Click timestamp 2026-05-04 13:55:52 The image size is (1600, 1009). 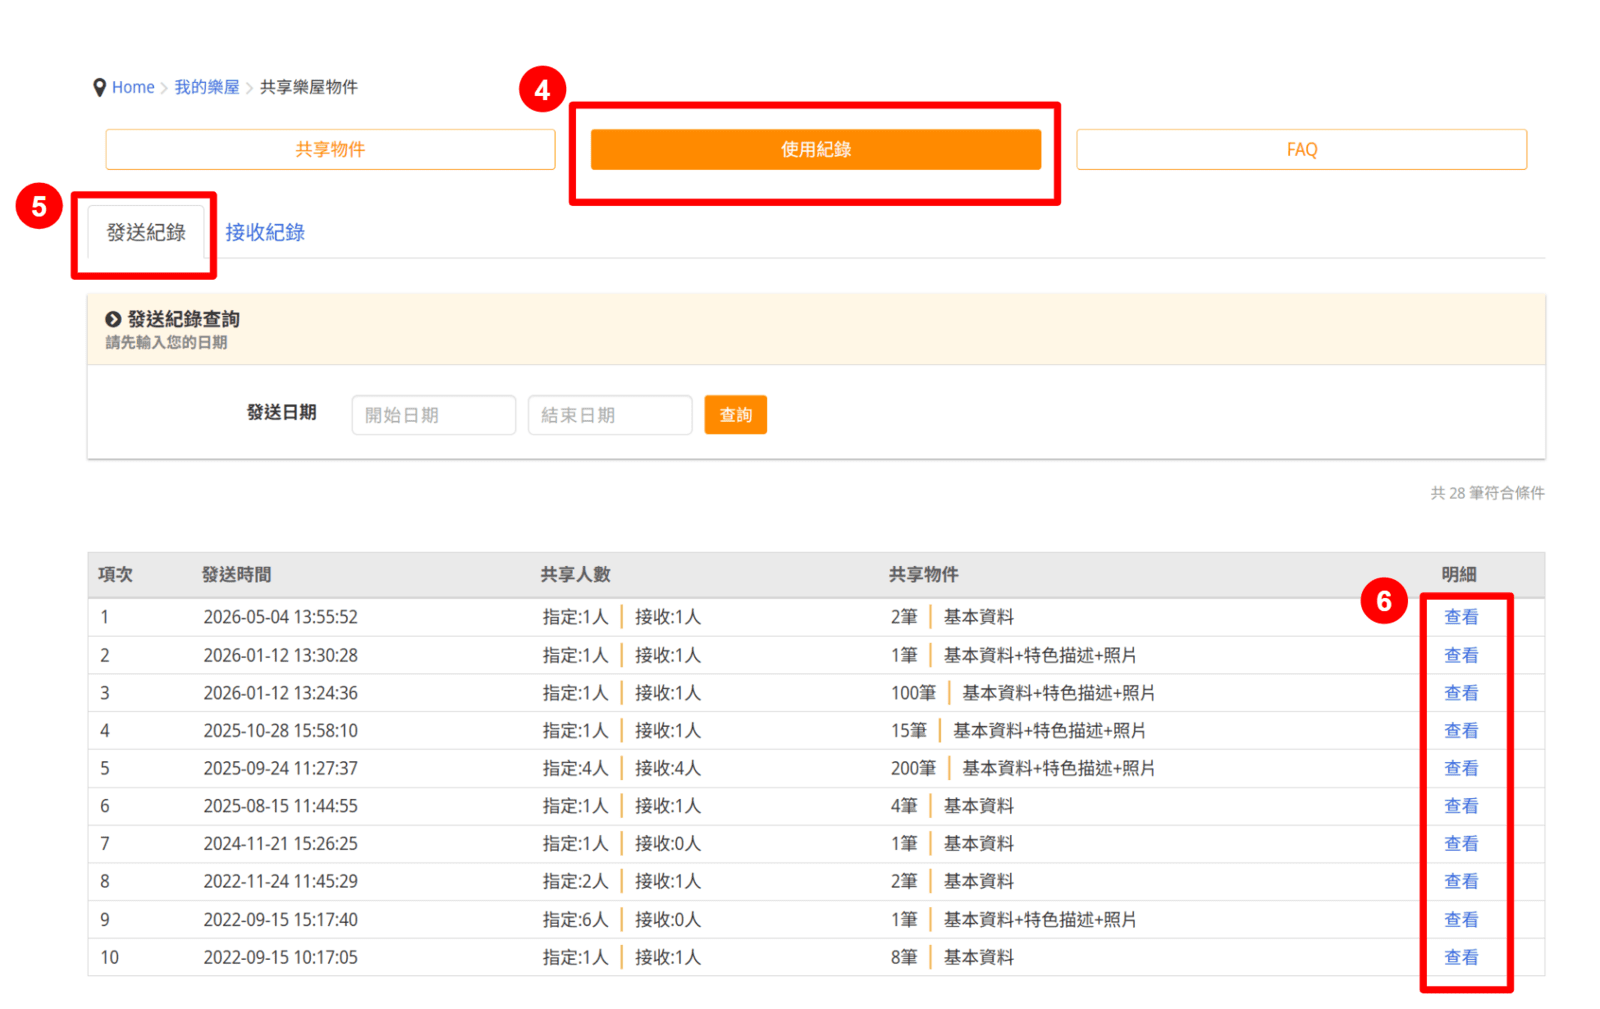tap(280, 617)
